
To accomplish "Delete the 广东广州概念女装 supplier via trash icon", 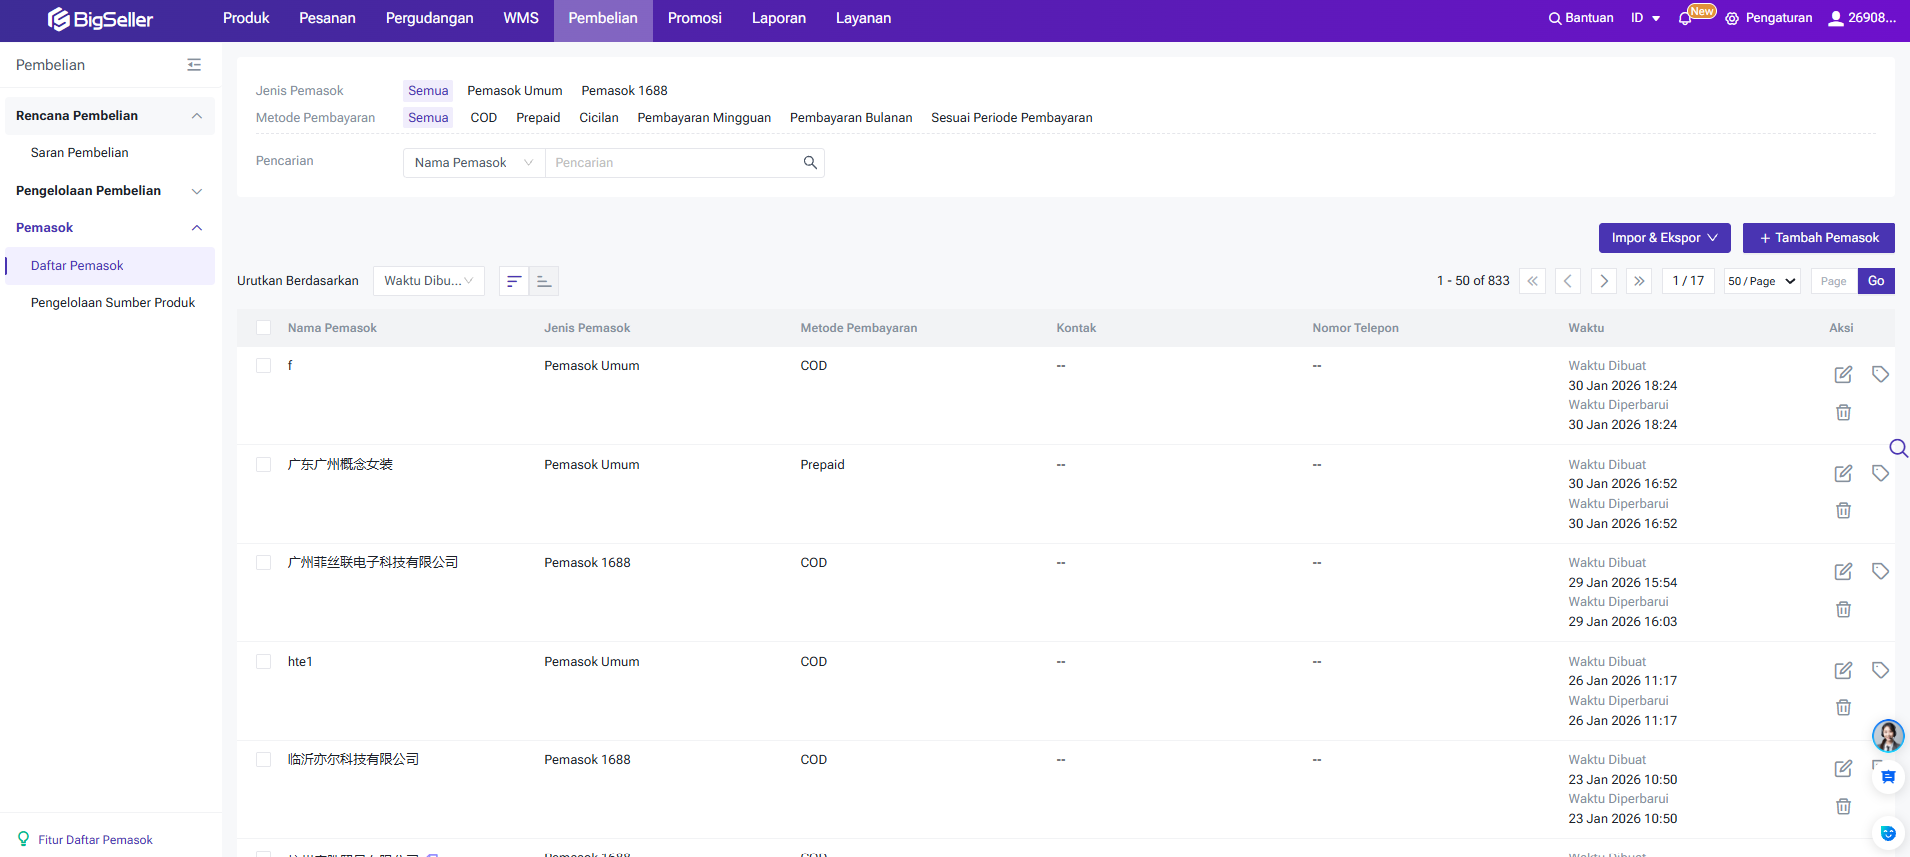I will [1843, 511].
